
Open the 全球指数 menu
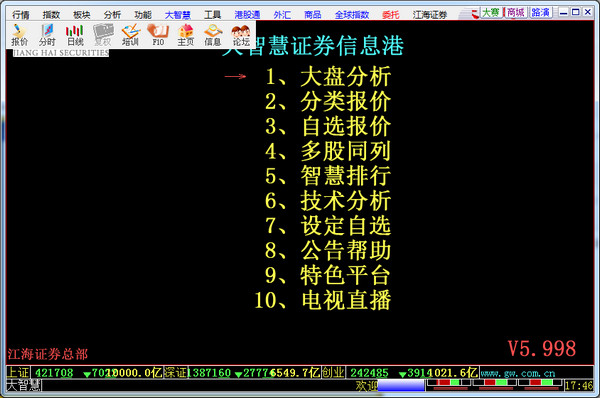tap(352, 15)
